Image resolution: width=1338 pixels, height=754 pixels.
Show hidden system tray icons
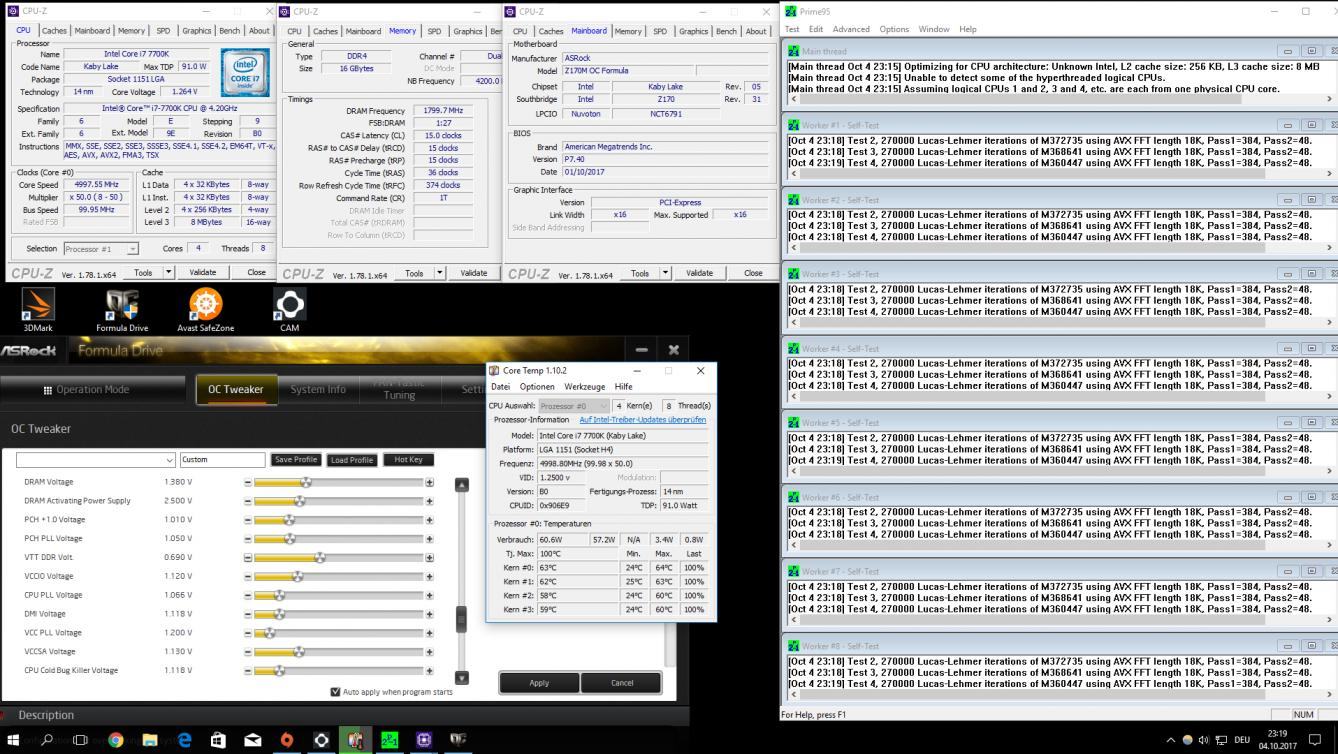(x=1171, y=740)
